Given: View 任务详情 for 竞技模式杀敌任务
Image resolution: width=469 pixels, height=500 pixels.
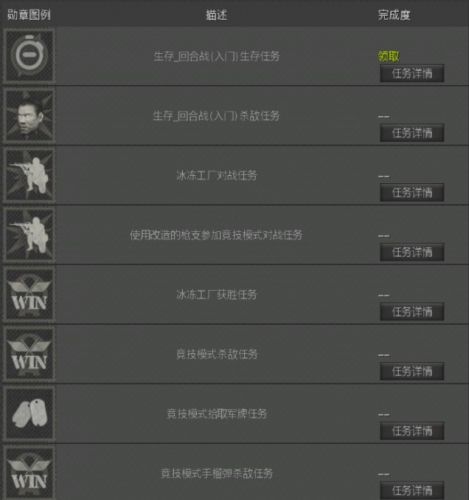Looking at the screenshot, I should (x=412, y=371).
